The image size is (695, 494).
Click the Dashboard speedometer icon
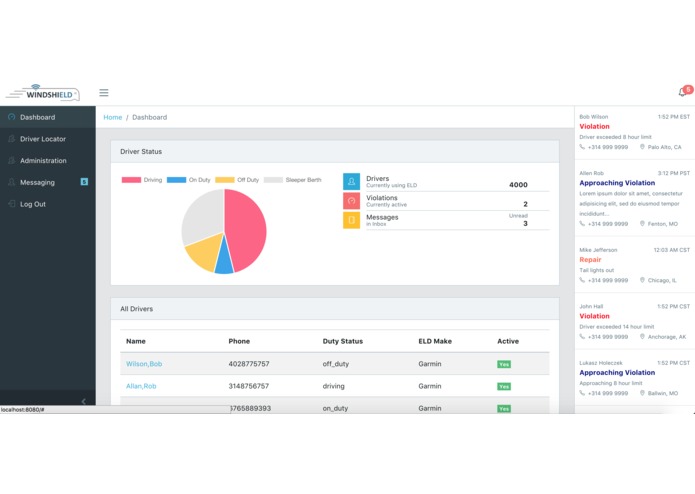pos(12,117)
